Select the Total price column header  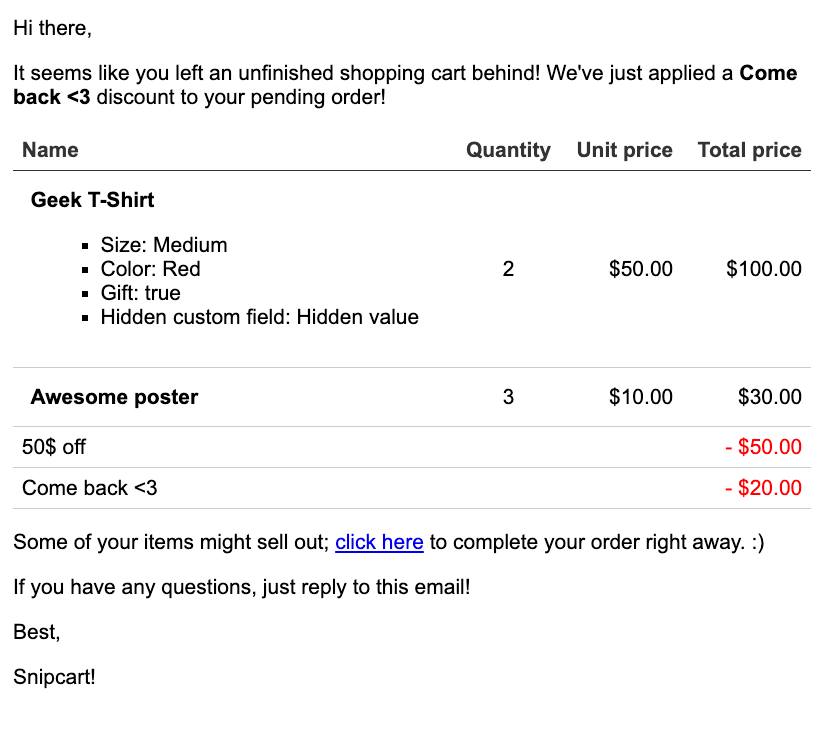pyautogui.click(x=750, y=150)
